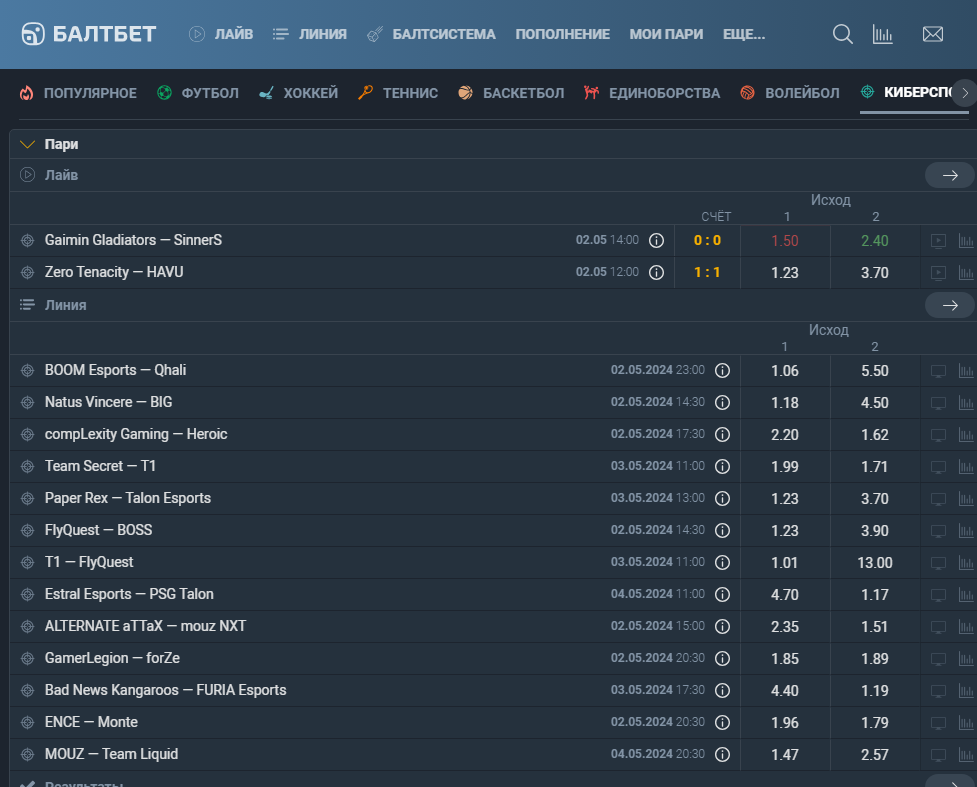Screen dimensions: 977x787
Task: Open info icon for GamerLegion — forZe
Action: tap(722, 659)
